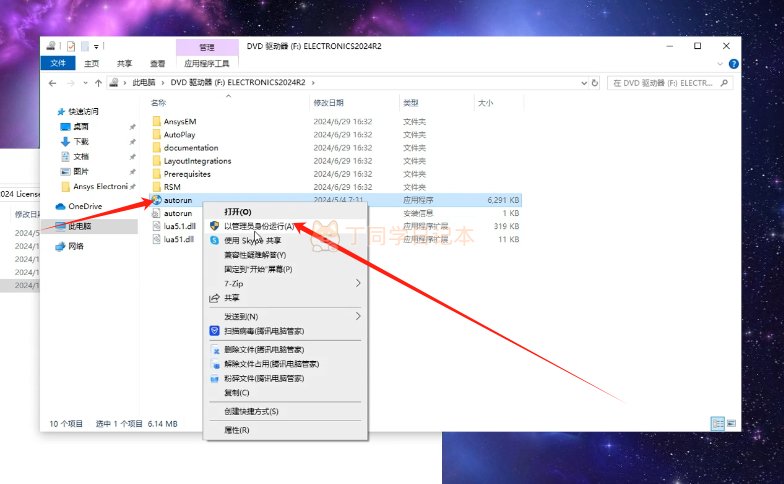Expand the Send to submenu arrow
Viewport: 784px width, 484px height.
pyautogui.click(x=358, y=316)
